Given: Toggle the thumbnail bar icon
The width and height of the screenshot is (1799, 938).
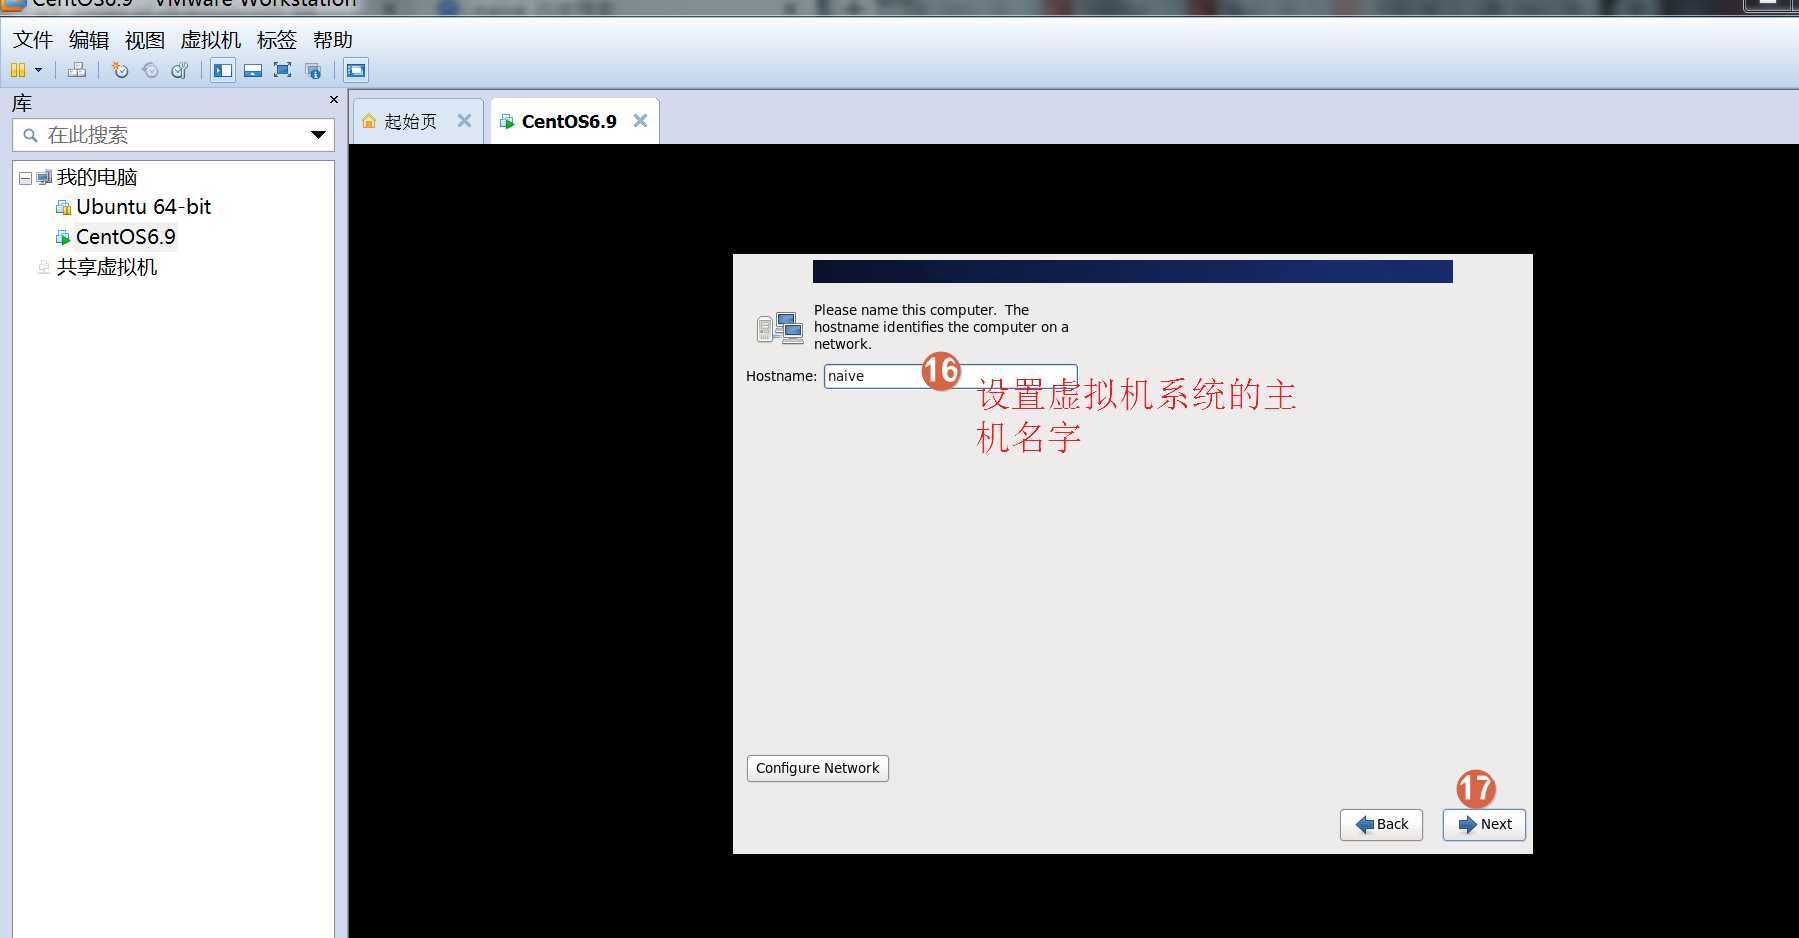Looking at the screenshot, I should 253,70.
